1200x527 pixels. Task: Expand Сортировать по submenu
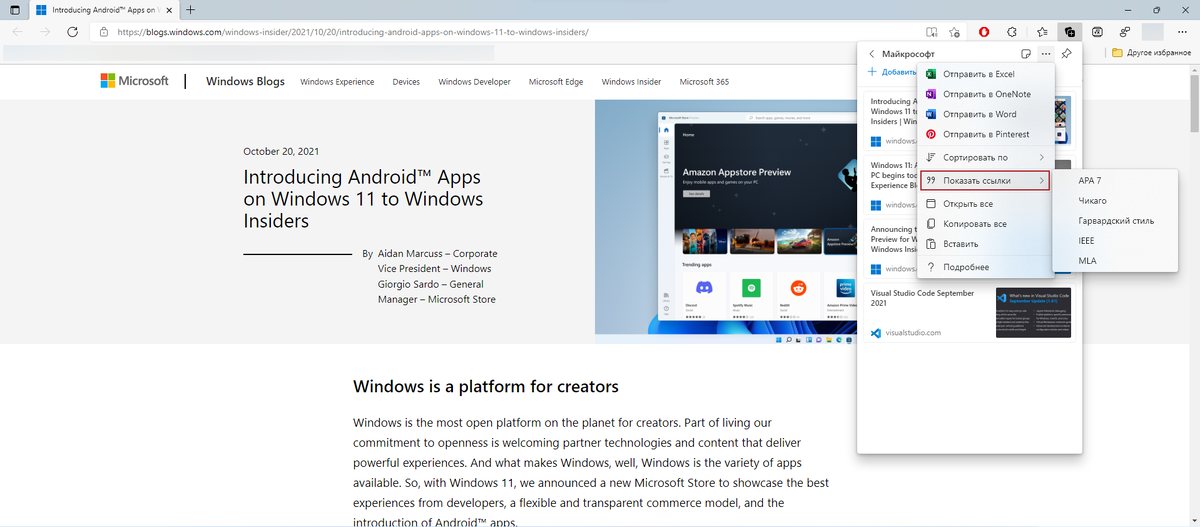(x=984, y=157)
